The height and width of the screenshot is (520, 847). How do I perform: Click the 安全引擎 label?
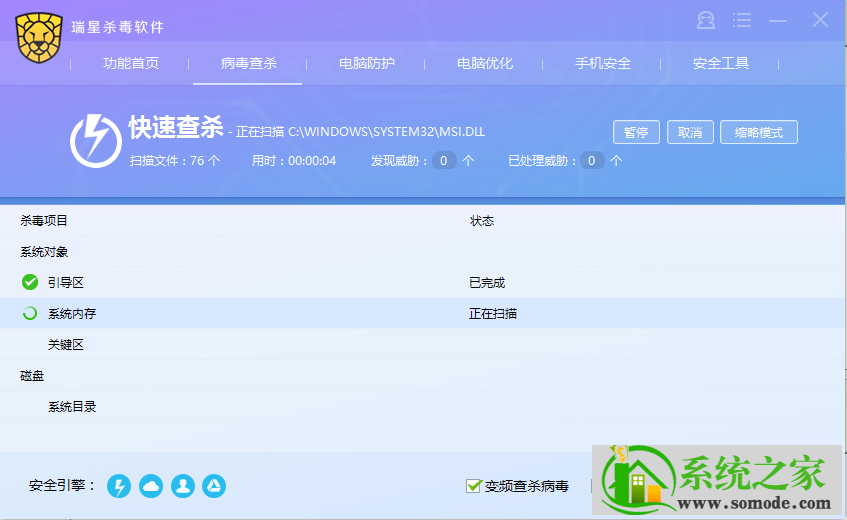pos(62,485)
